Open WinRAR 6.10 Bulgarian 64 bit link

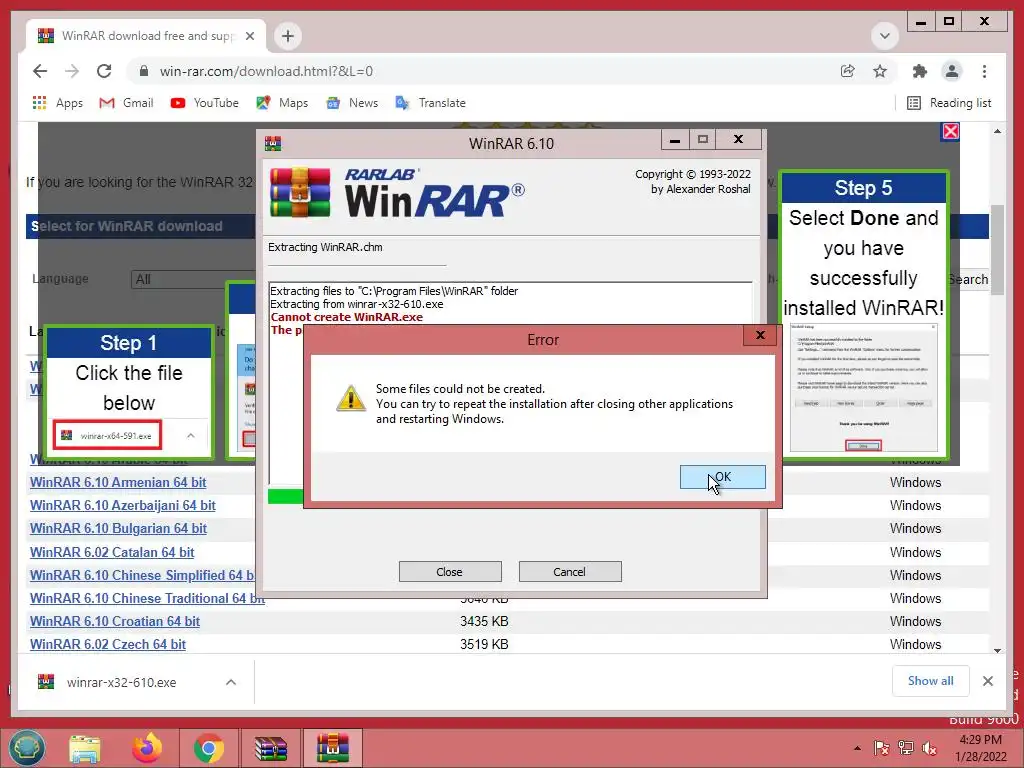tap(118, 528)
